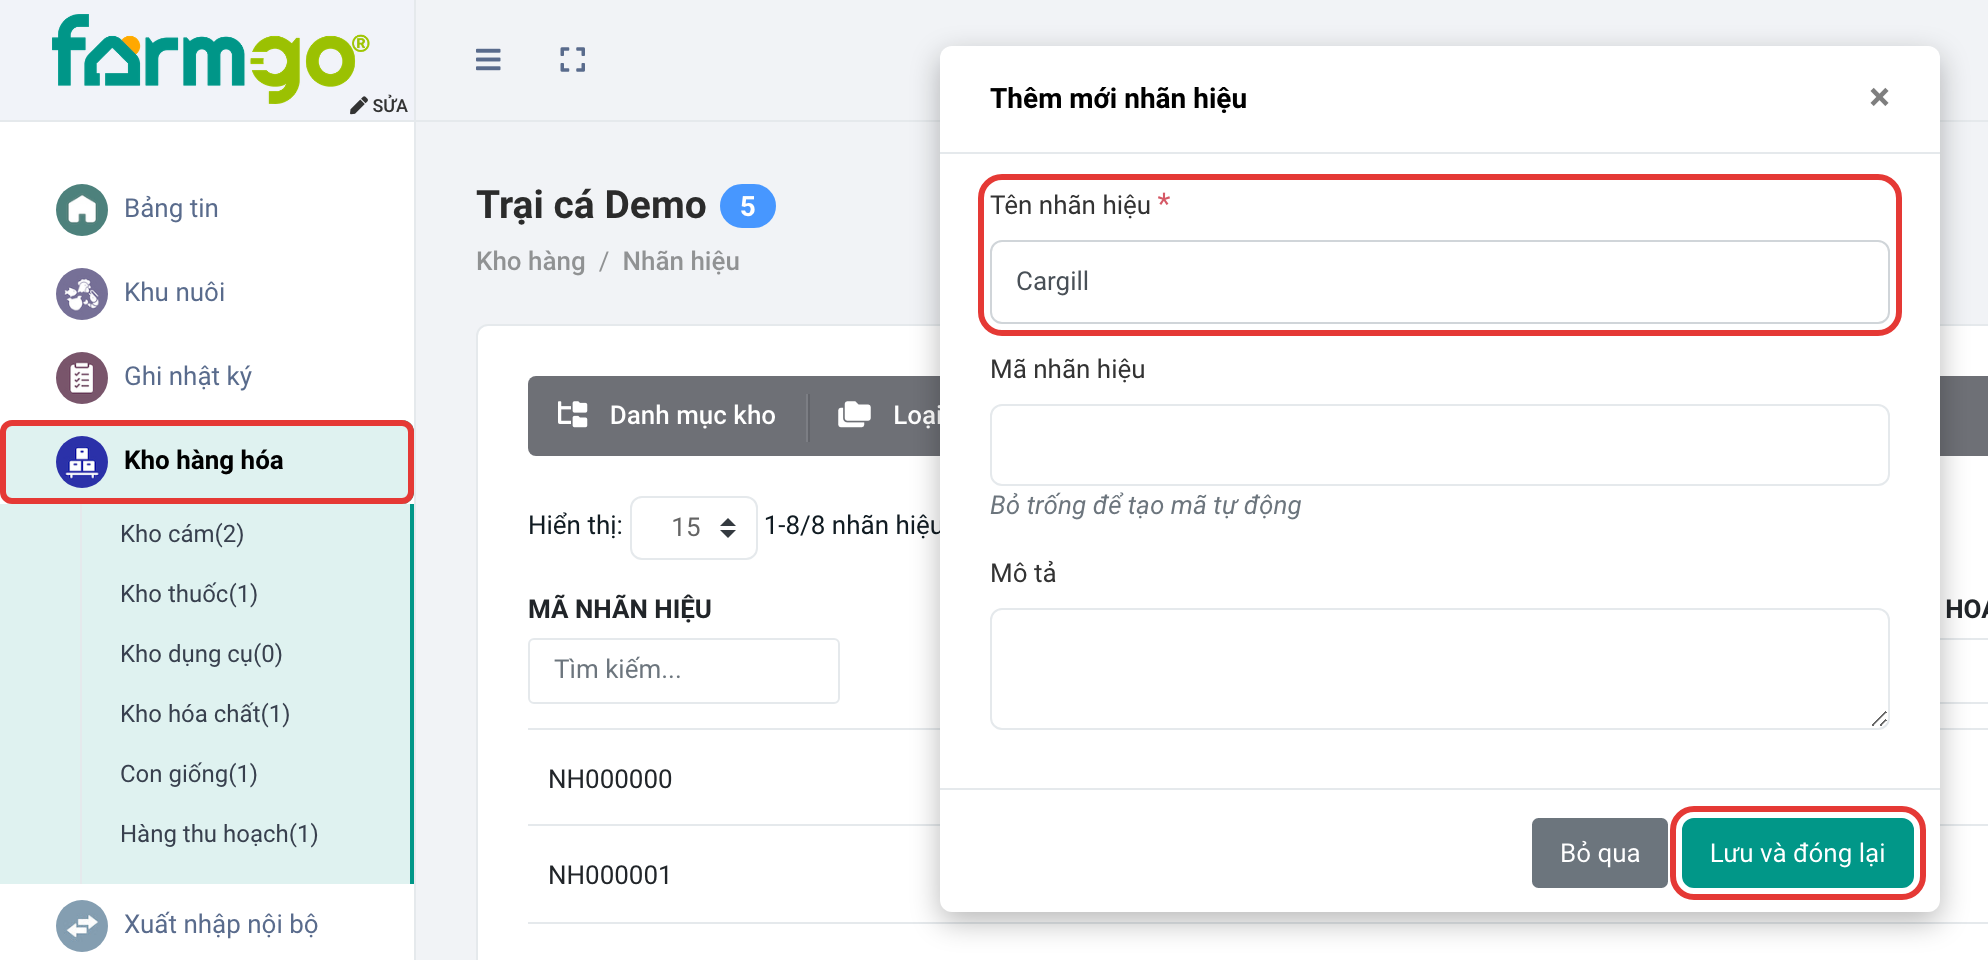This screenshot has height=960, width=1988.
Task: Toggle fullscreen mode icon
Action: pos(573,60)
